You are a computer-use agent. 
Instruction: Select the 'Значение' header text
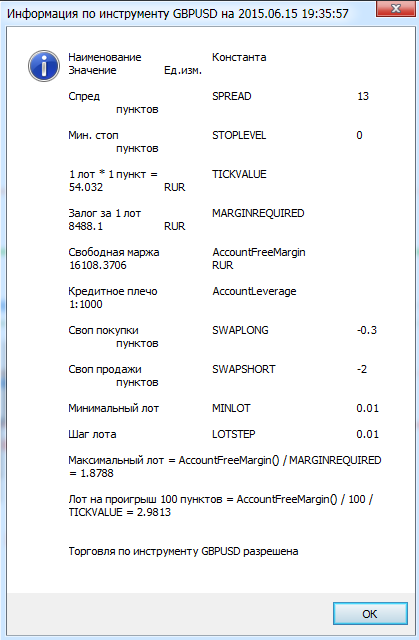pos(92,70)
